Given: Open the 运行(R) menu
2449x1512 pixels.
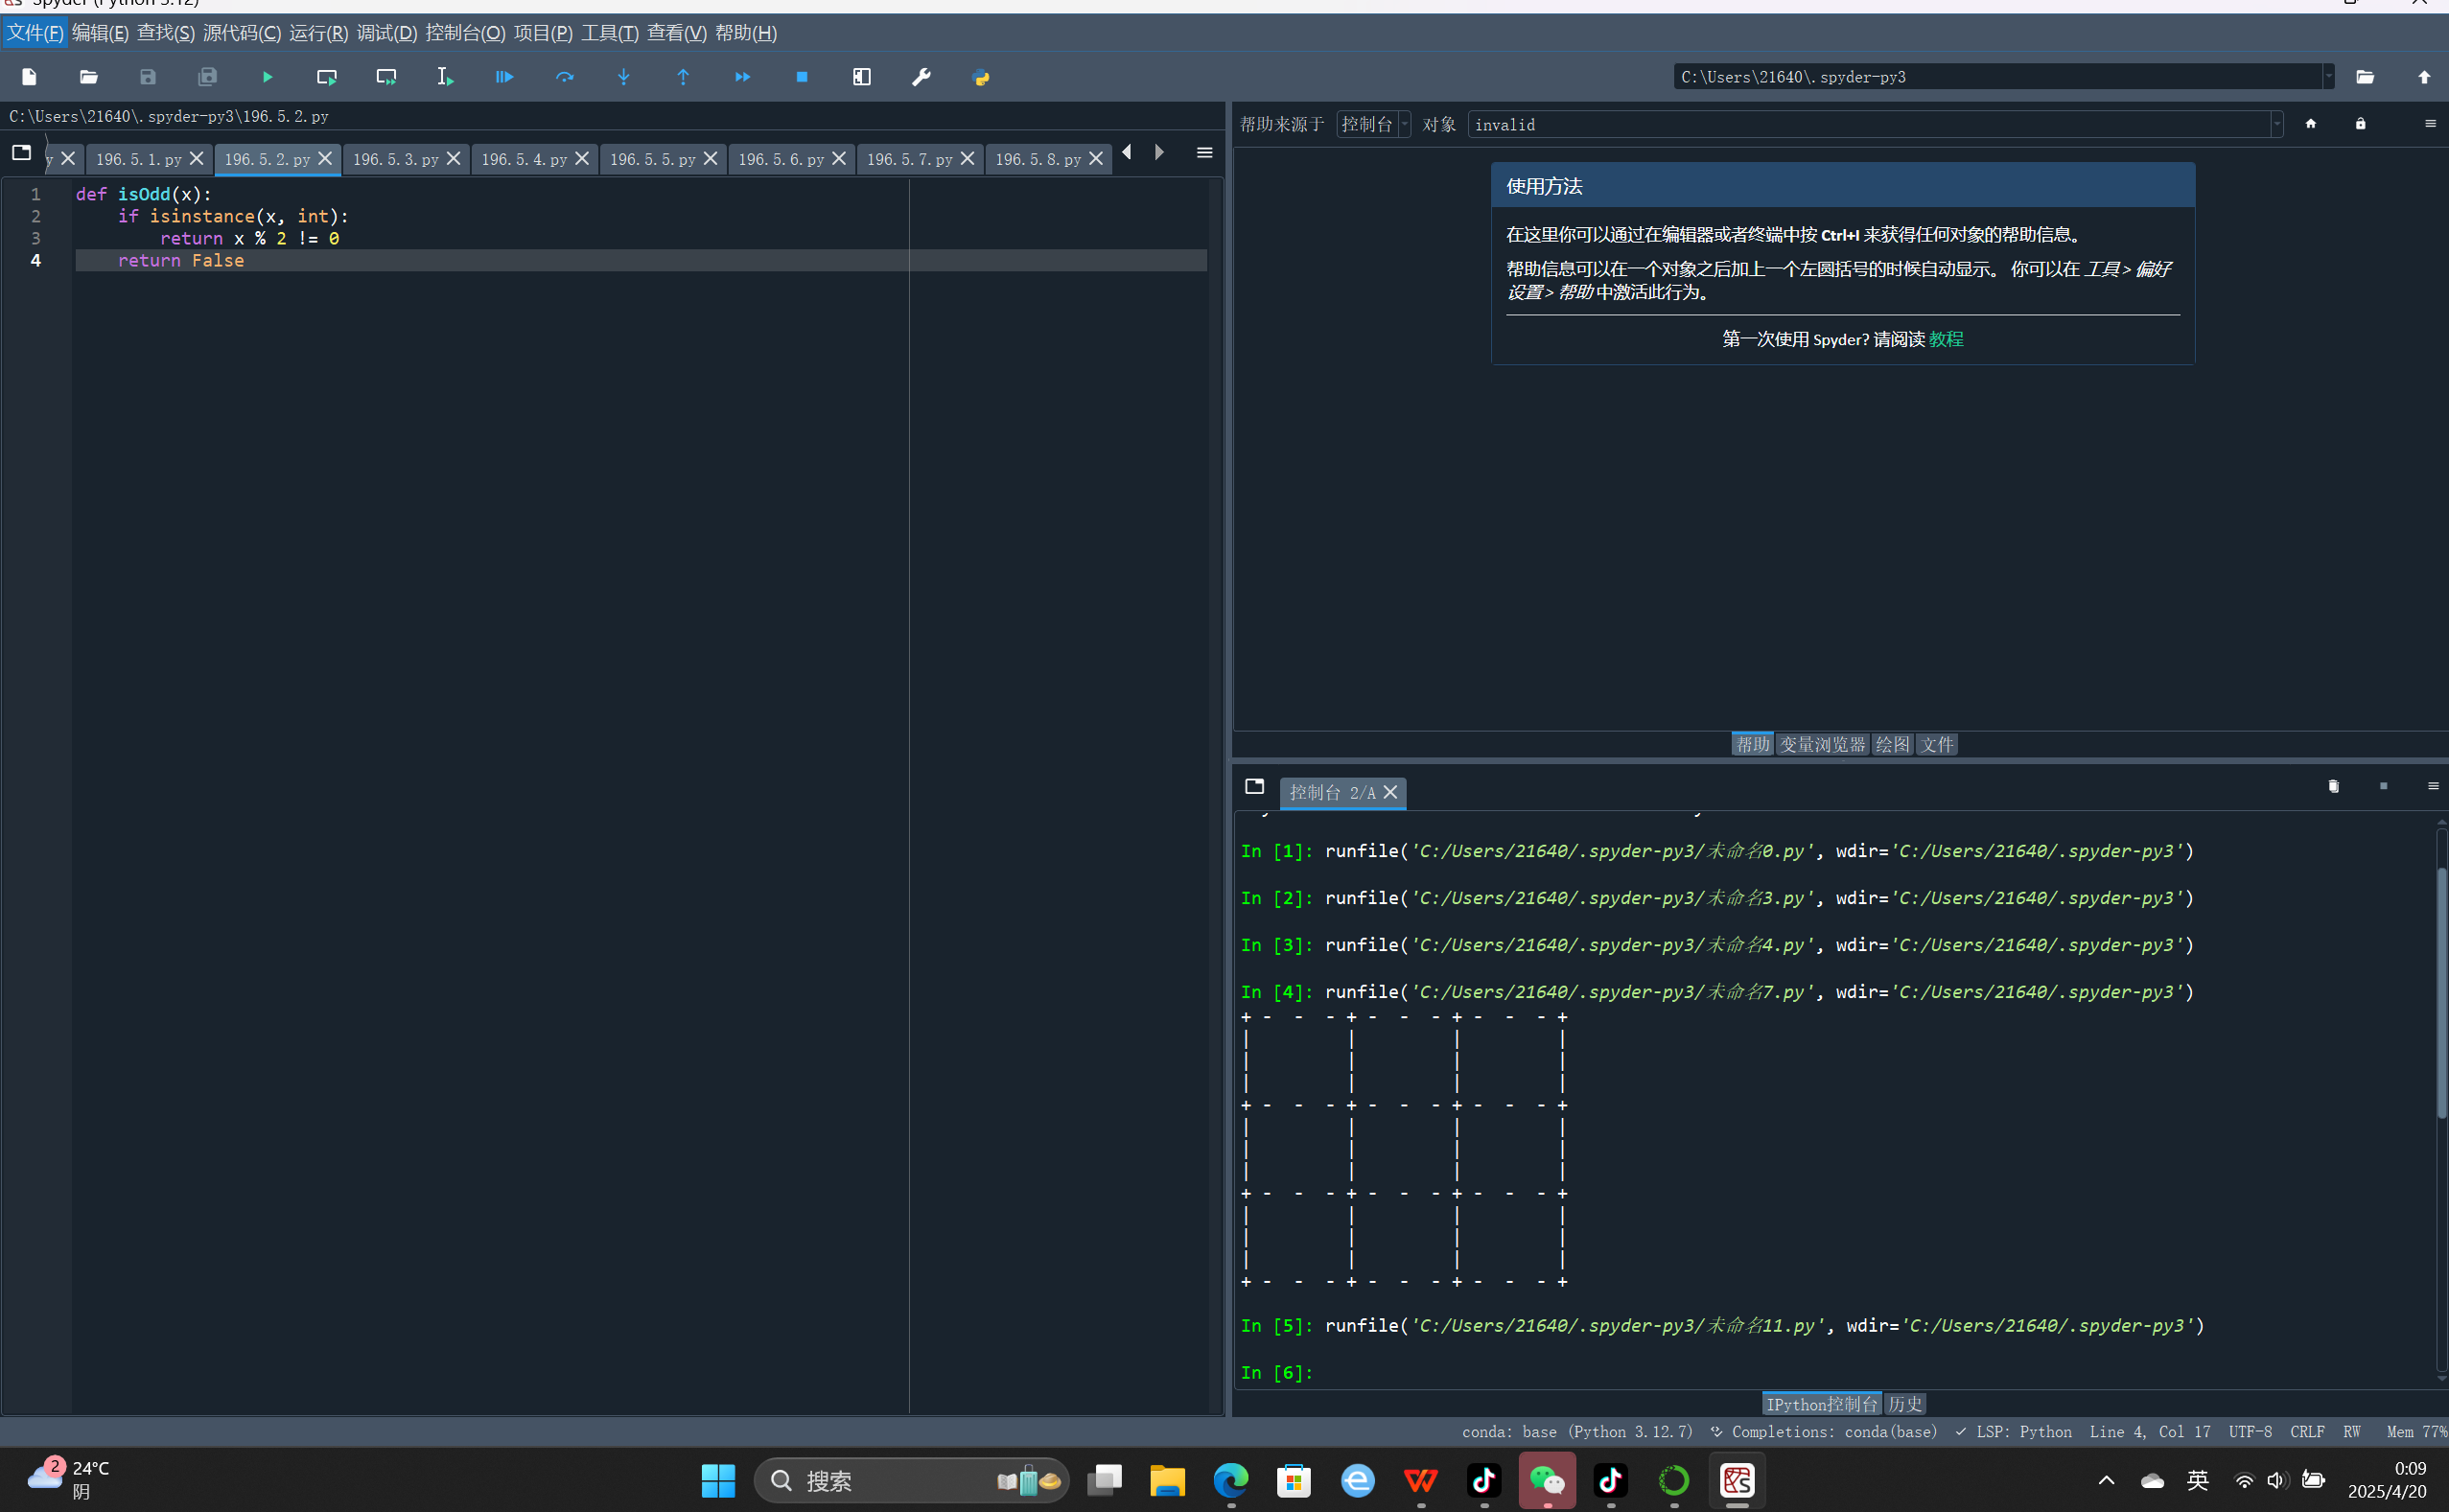Looking at the screenshot, I should pos(318,33).
